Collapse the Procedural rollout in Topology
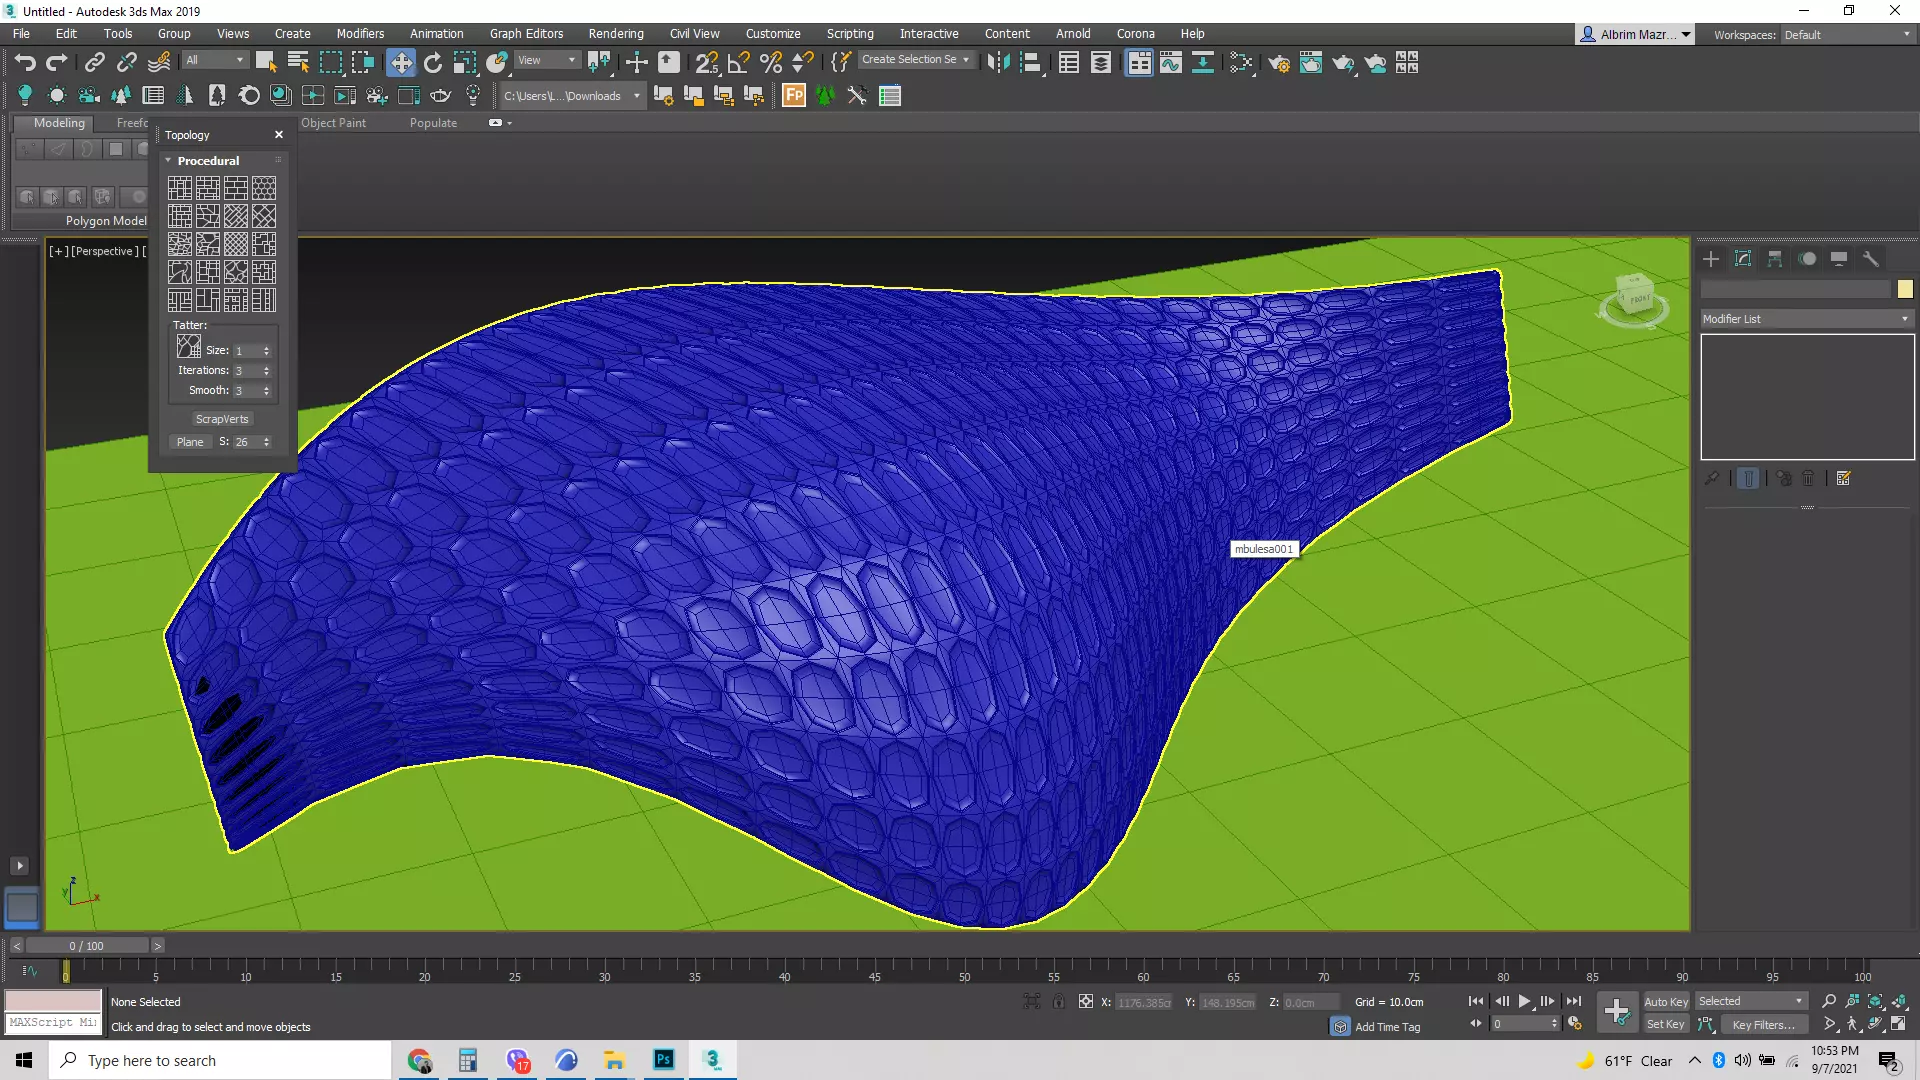The image size is (1920, 1080). click(207, 161)
